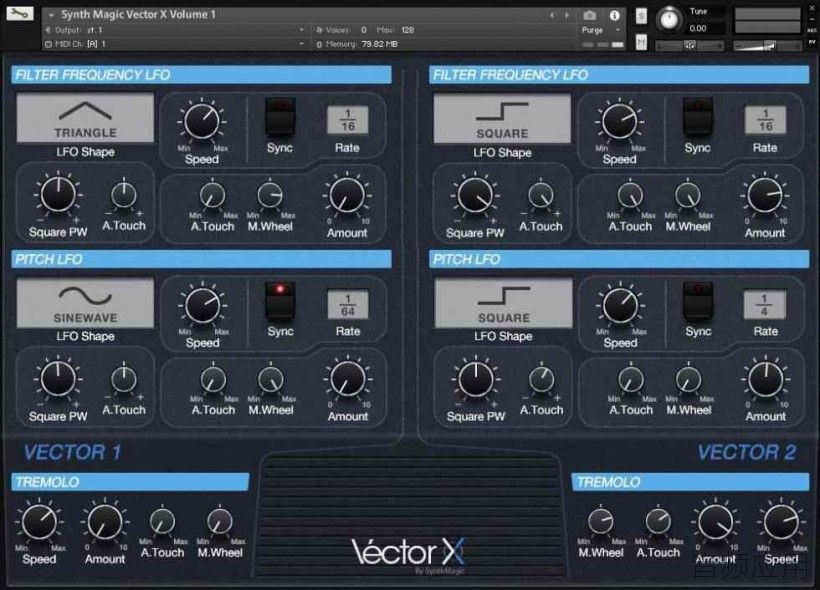Toggle Sync switch in Vector 1 Filter LFO

[x=280, y=116]
